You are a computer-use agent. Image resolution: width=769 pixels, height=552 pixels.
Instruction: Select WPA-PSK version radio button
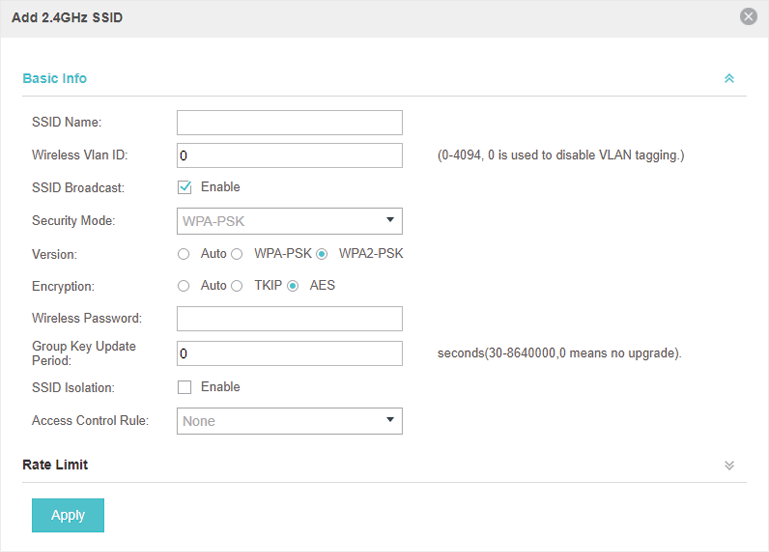pyautogui.click(x=237, y=254)
